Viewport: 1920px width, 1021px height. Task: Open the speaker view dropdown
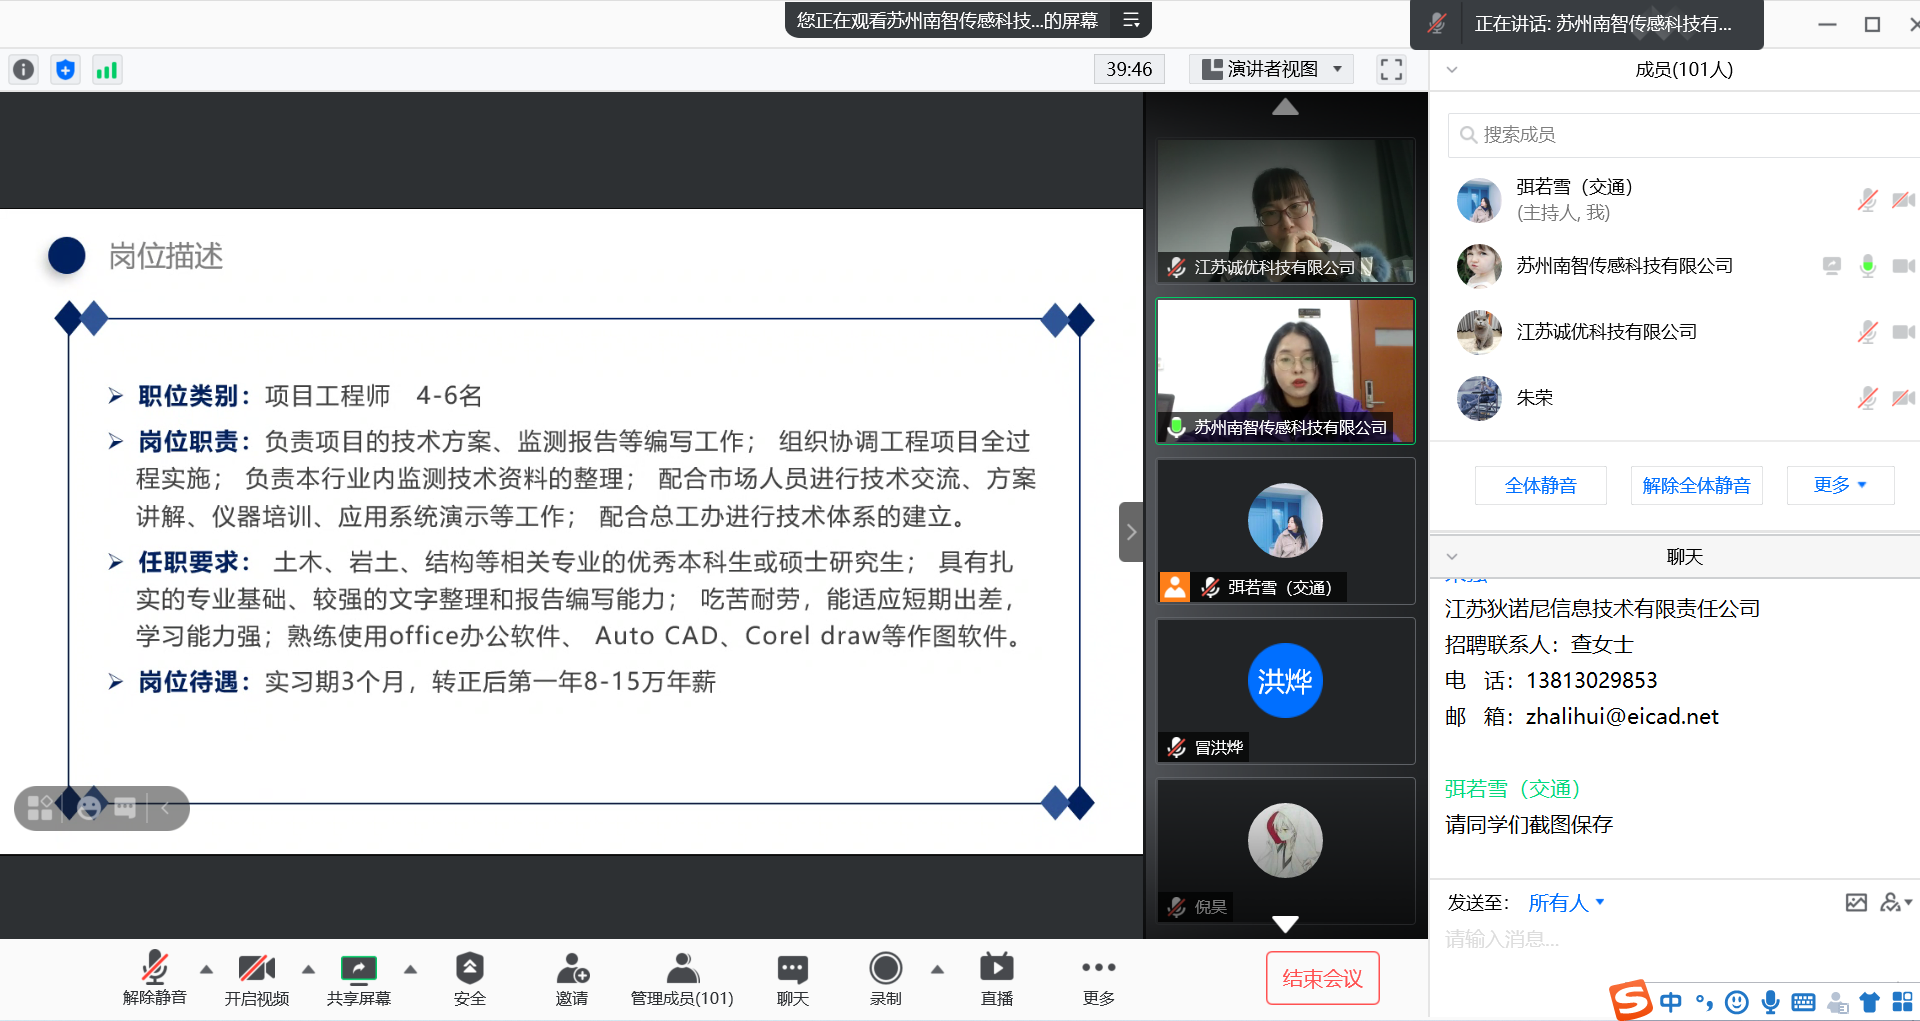(x=1271, y=69)
